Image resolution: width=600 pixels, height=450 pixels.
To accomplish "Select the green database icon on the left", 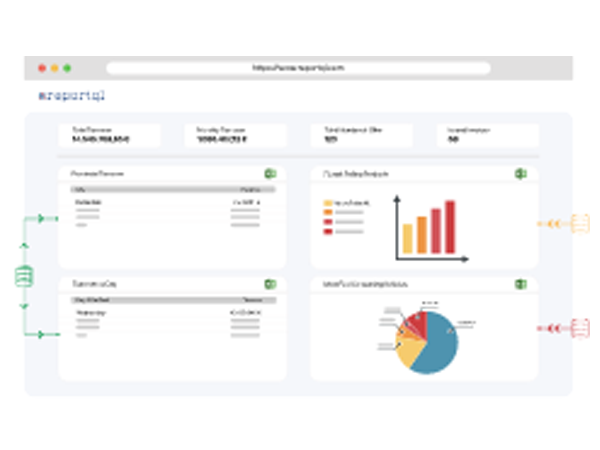I will pyautogui.click(x=24, y=276).
